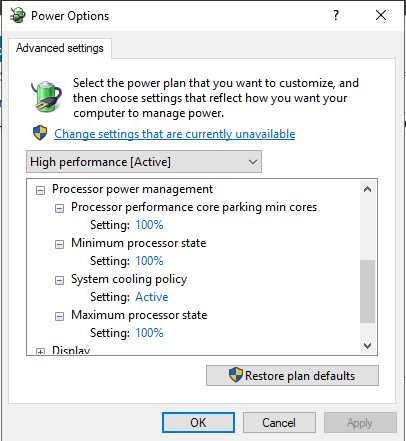Confirm with the OK button
Viewport: 406px width, 441px height.
coord(198,423)
